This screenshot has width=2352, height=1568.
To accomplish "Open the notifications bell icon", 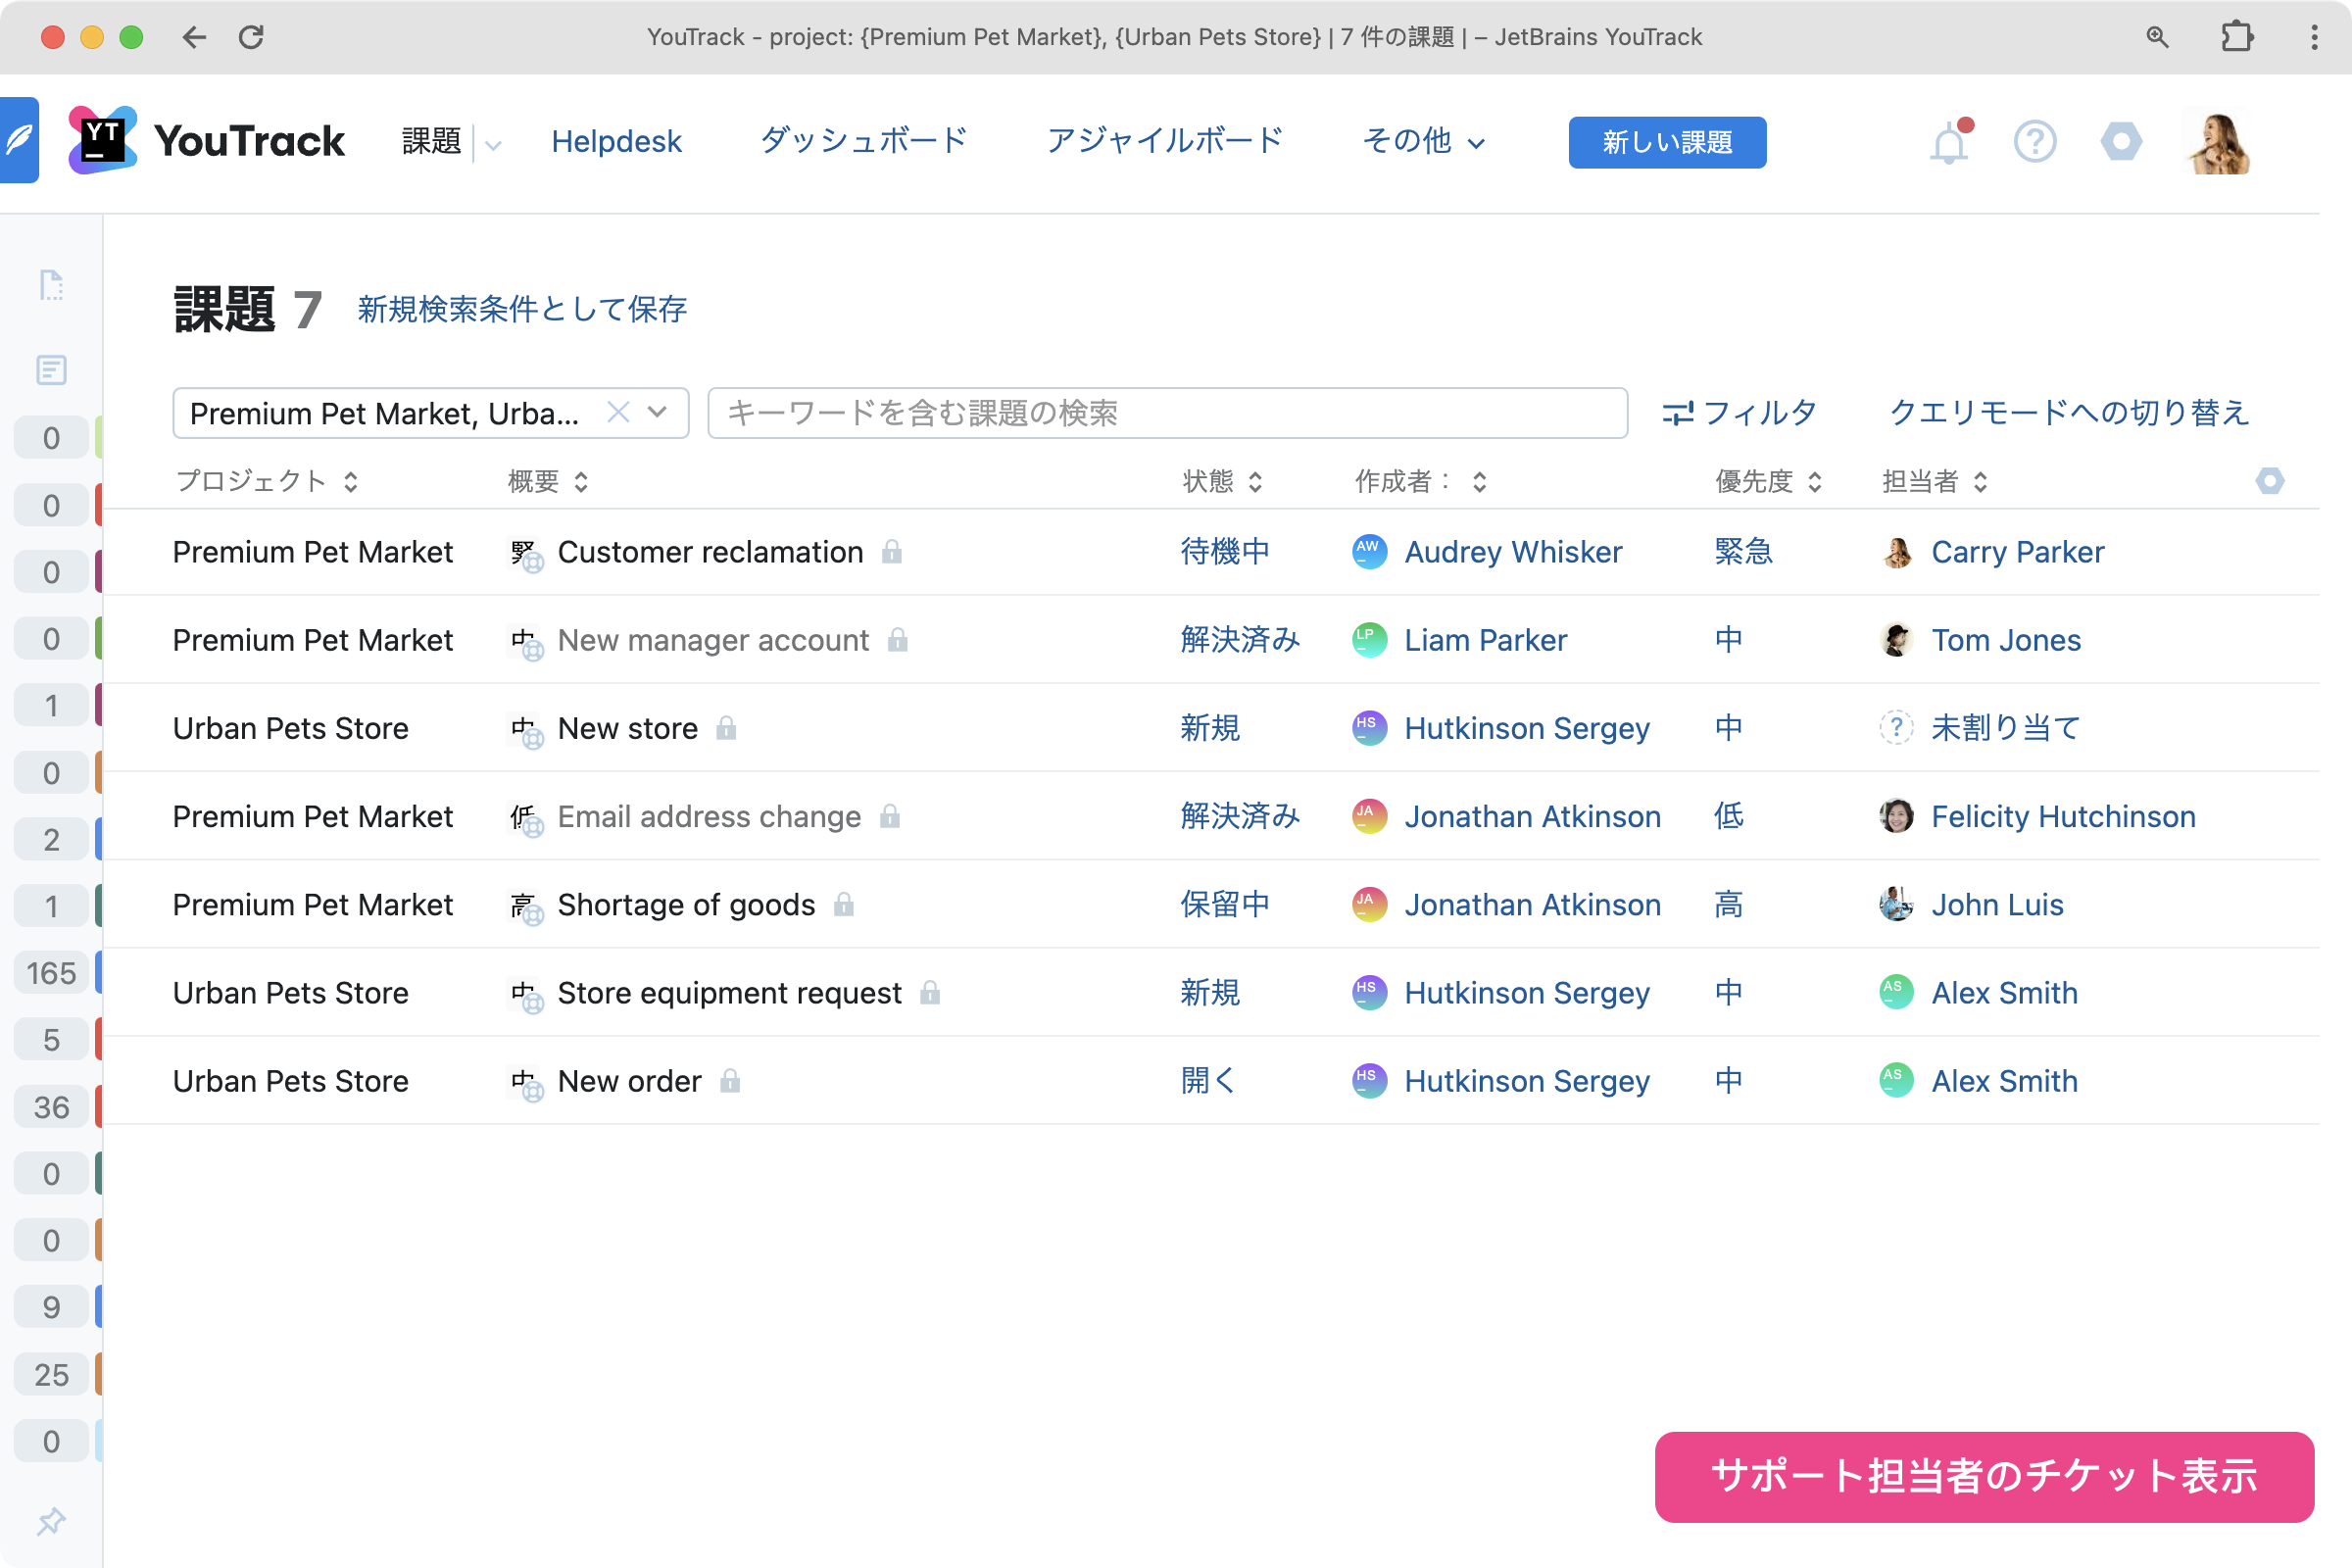I will click(x=1948, y=144).
